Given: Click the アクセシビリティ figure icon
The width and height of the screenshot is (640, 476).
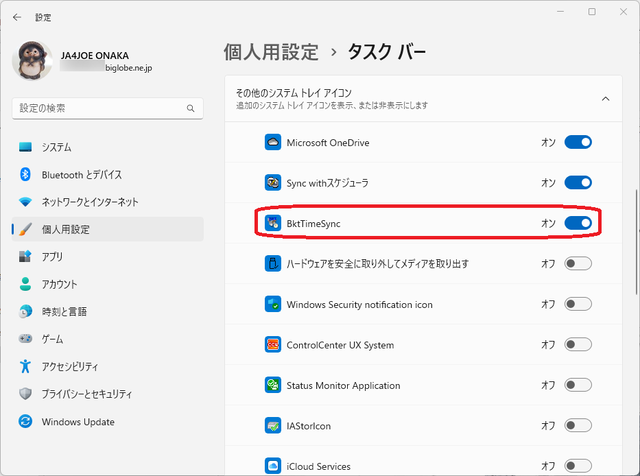Looking at the screenshot, I should coord(25,366).
